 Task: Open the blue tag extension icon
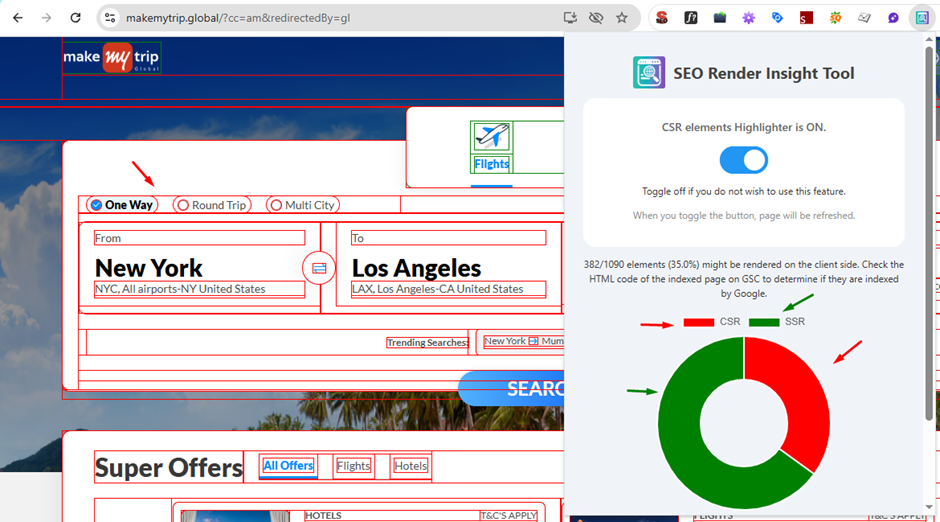[x=778, y=18]
